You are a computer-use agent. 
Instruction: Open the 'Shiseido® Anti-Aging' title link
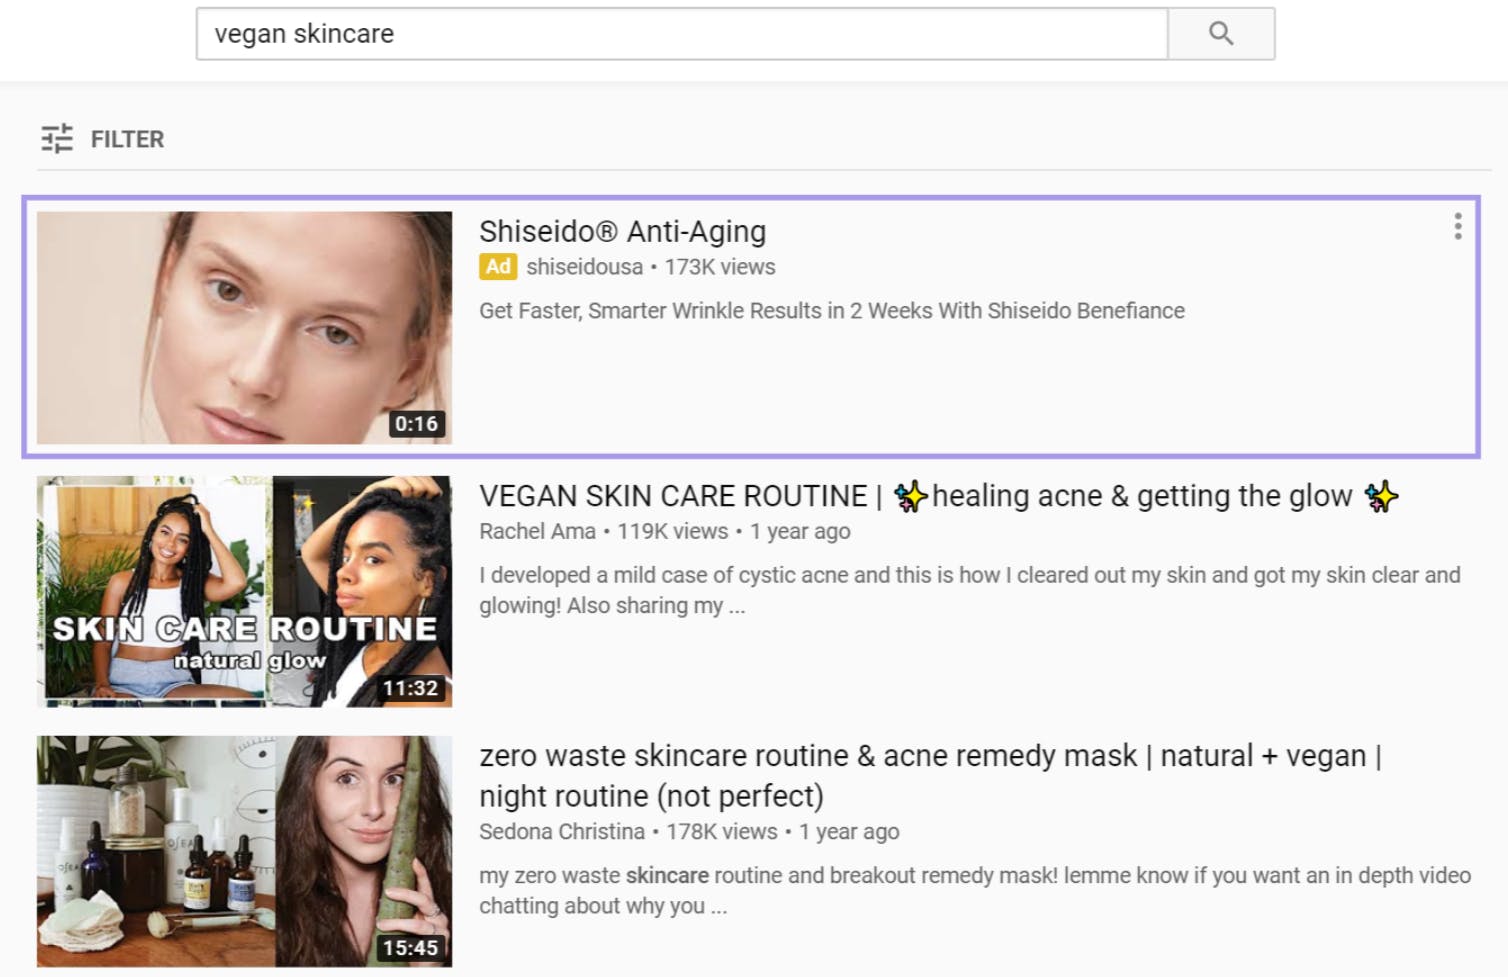pyautogui.click(x=622, y=232)
